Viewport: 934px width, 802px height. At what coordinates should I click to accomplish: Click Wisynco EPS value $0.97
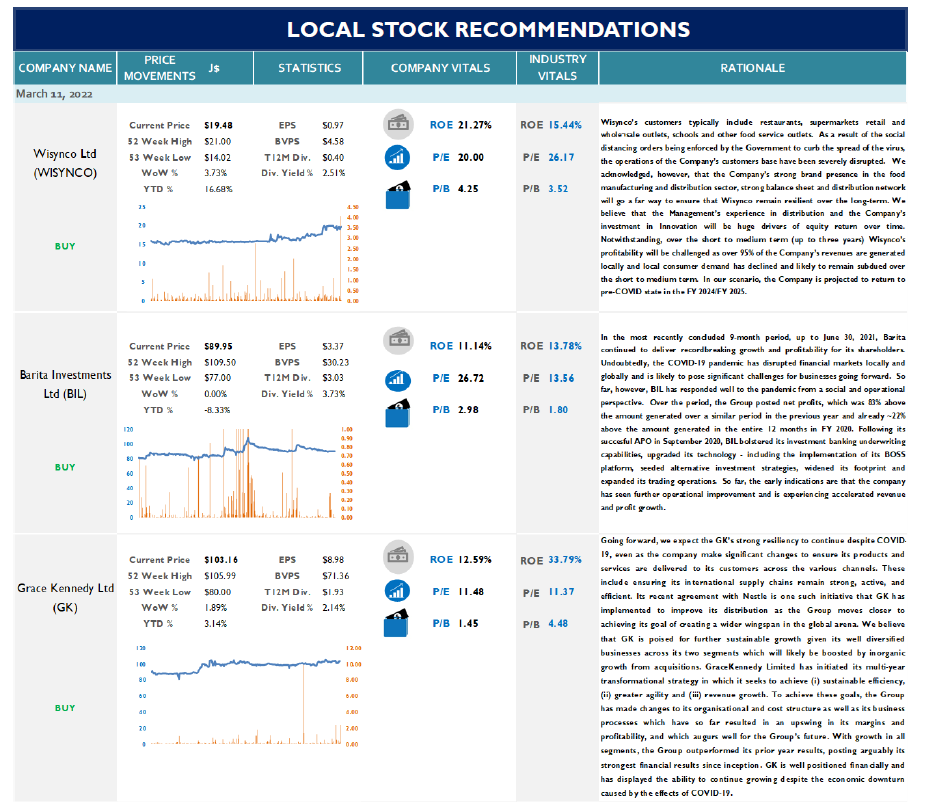pyautogui.click(x=333, y=125)
